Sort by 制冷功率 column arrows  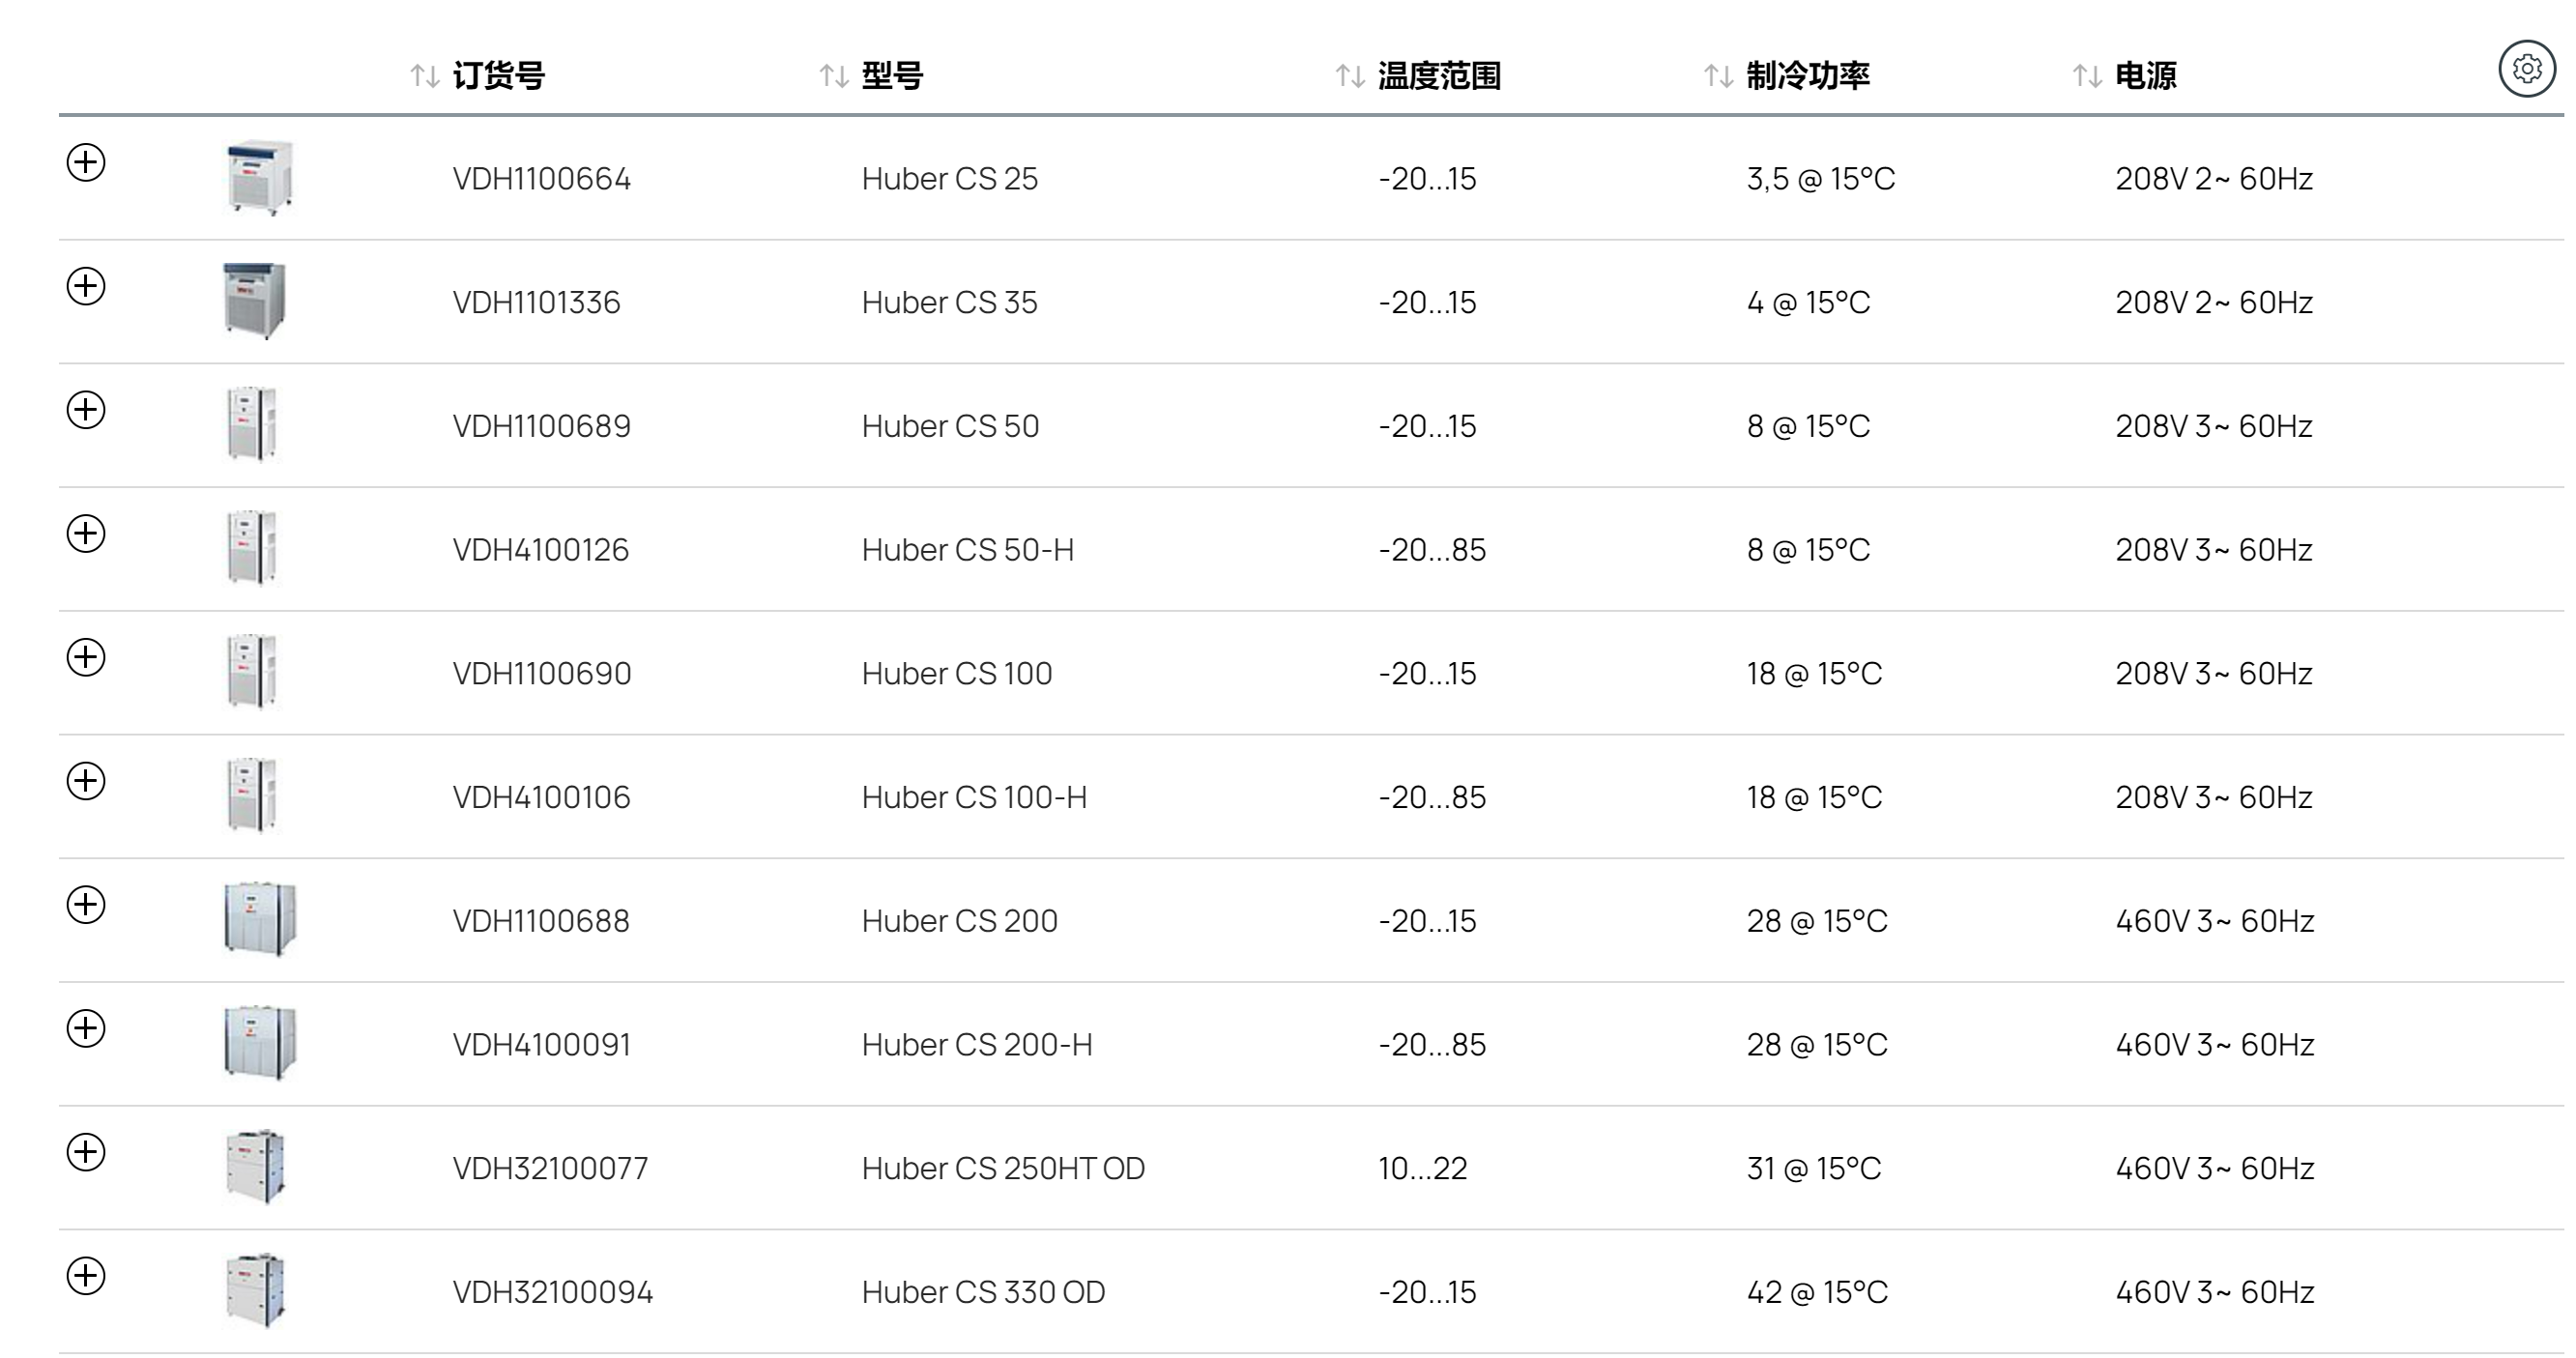pyautogui.click(x=1719, y=76)
